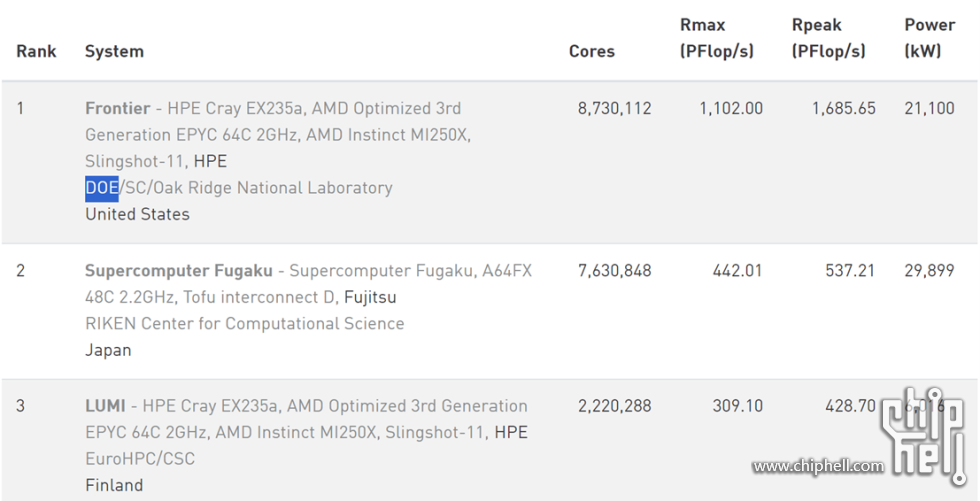Click Frontier's core count 8,730,112
The width and height of the screenshot is (980, 501).
pyautogui.click(x=614, y=108)
